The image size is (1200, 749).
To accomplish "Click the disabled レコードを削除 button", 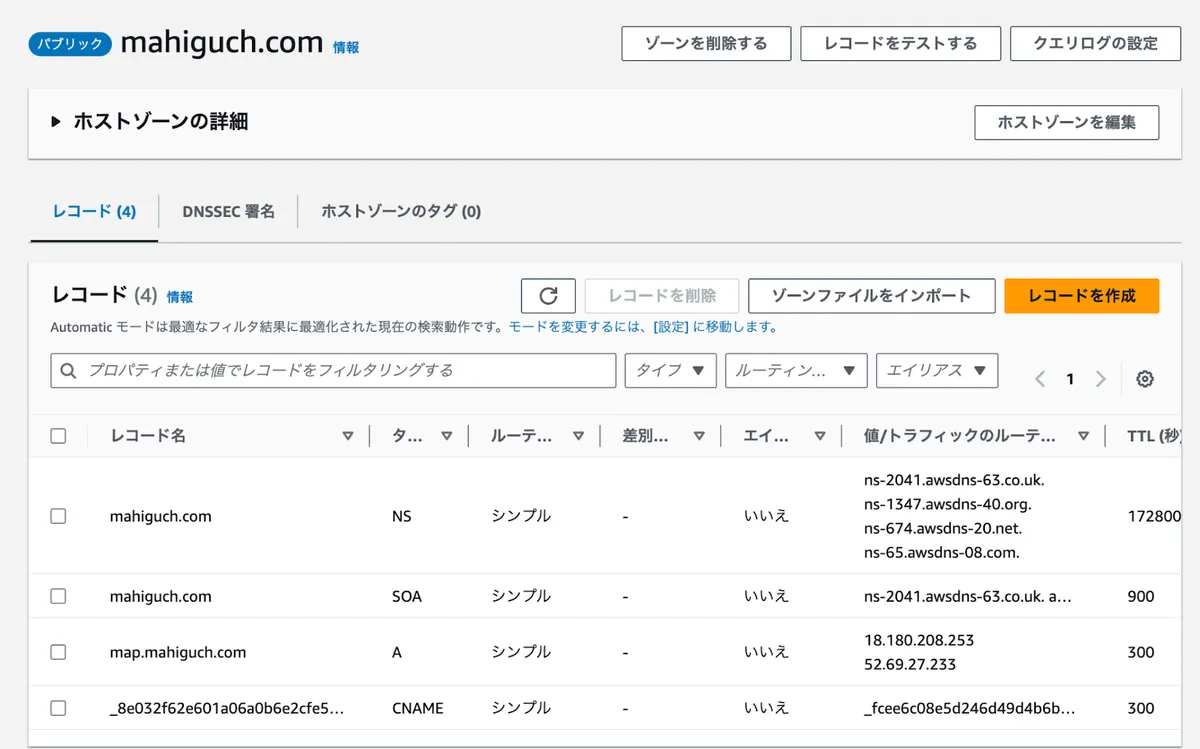I will click(x=662, y=296).
